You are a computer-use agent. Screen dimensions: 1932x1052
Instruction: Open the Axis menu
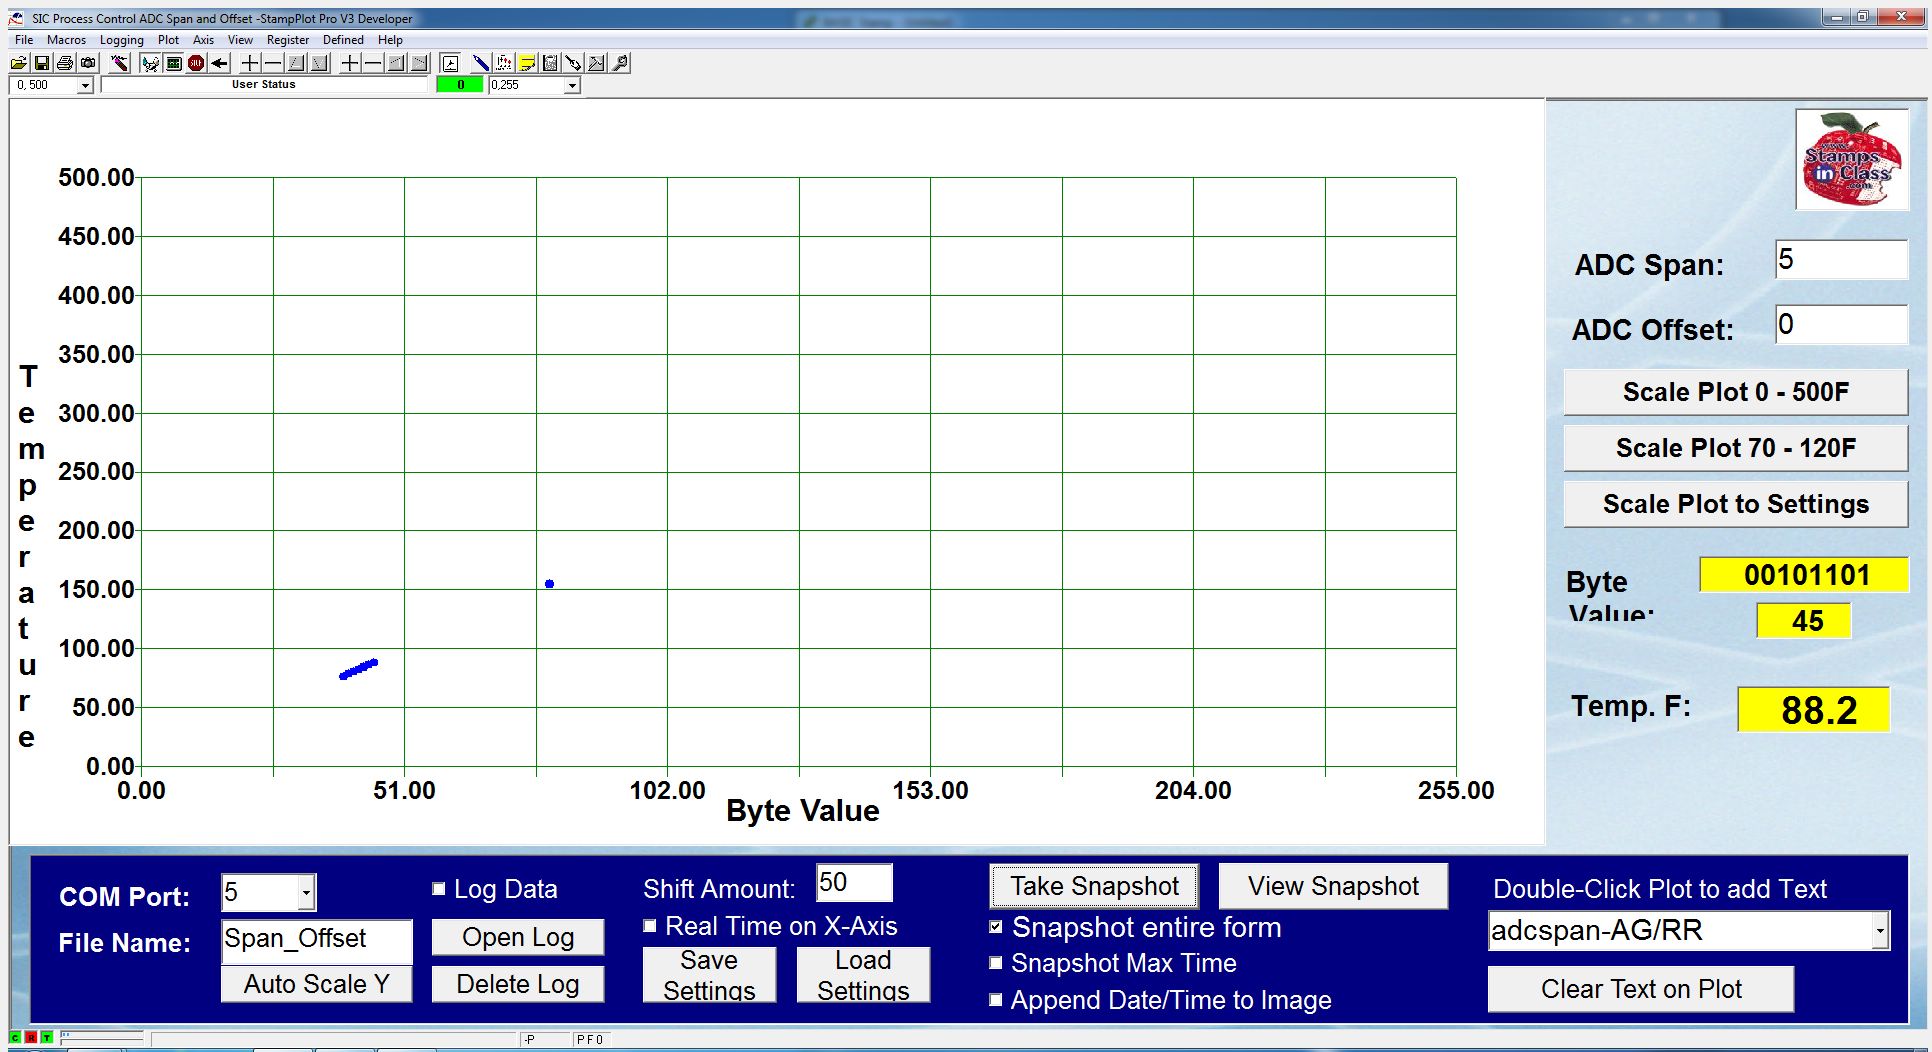click(x=203, y=40)
